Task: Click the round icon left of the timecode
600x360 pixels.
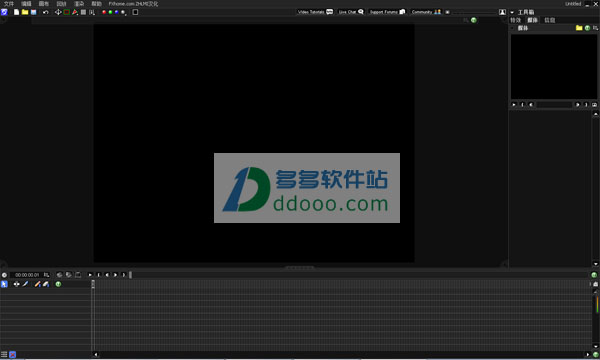Action: tap(4, 275)
